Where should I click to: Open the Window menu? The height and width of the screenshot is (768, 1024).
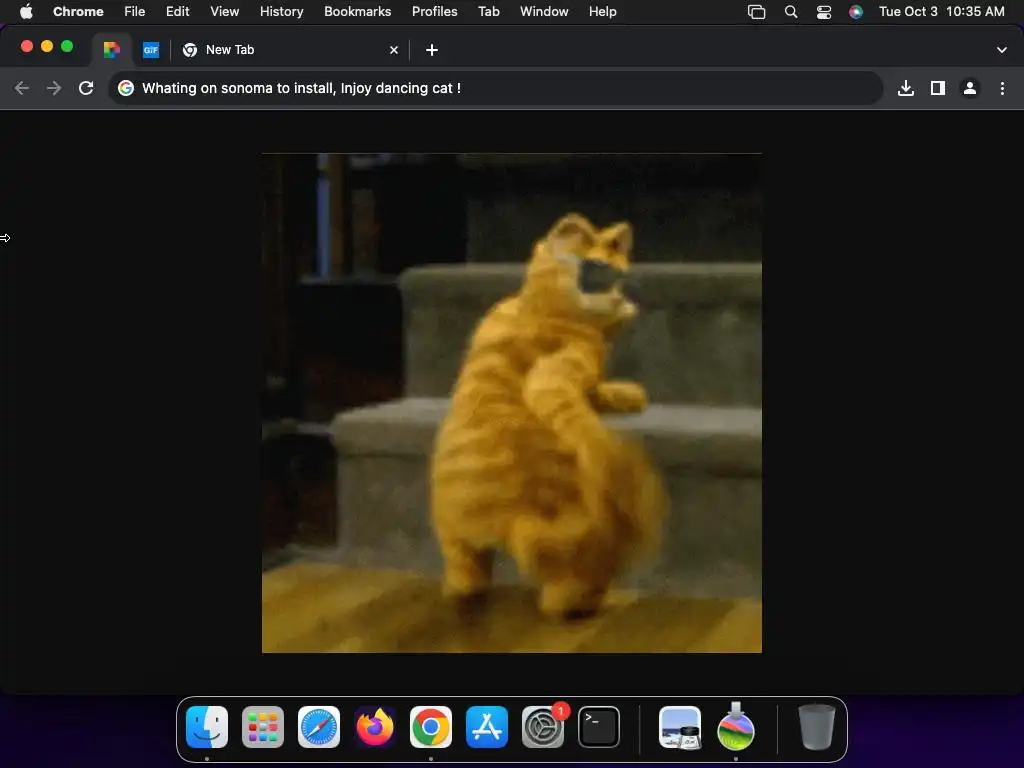(544, 11)
